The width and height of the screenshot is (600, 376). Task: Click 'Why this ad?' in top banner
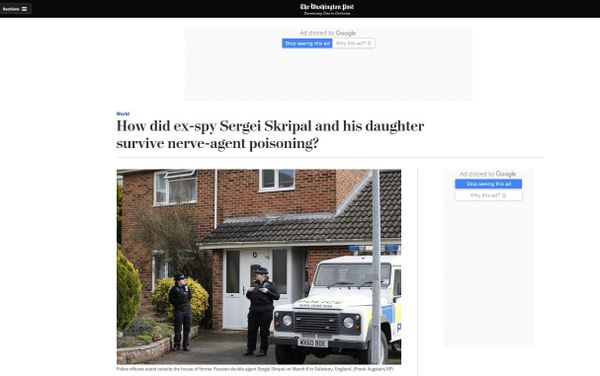click(354, 44)
